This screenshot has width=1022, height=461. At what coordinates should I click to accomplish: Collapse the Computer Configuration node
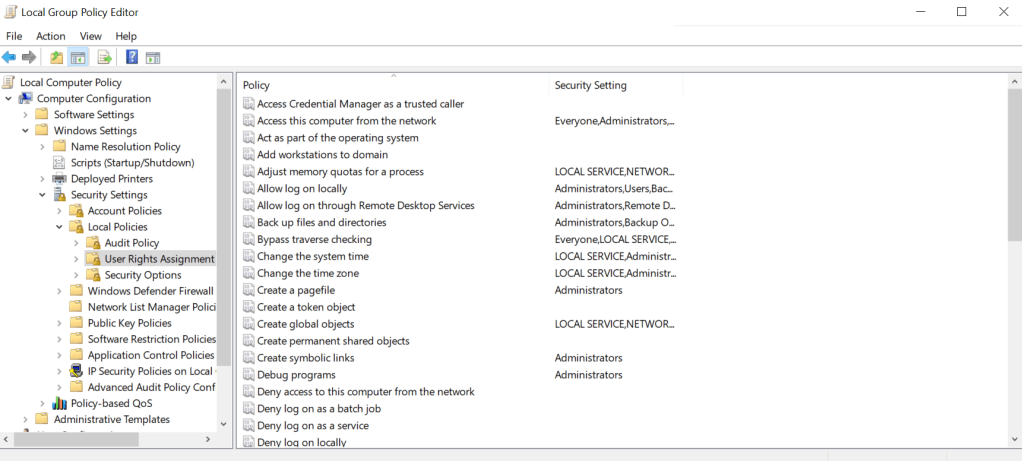tap(9, 99)
